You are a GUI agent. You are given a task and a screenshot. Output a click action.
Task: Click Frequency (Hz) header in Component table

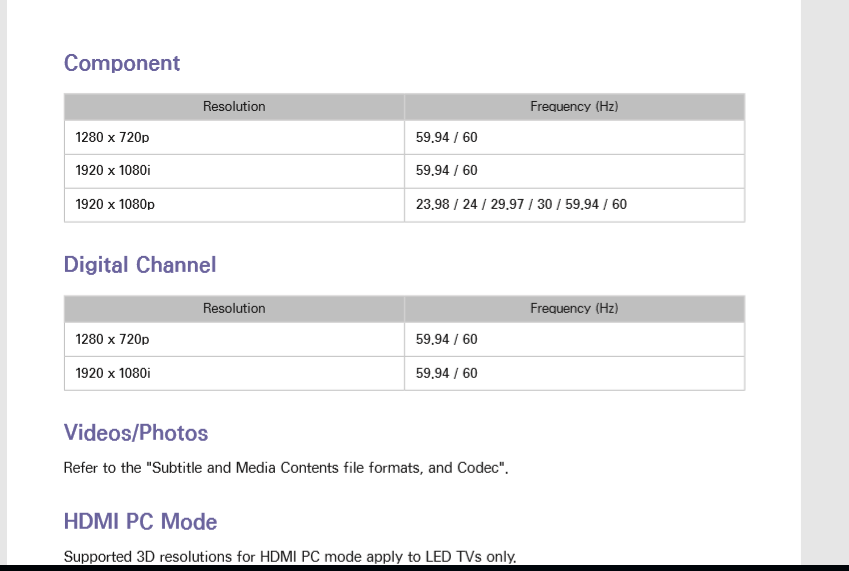coord(574,106)
